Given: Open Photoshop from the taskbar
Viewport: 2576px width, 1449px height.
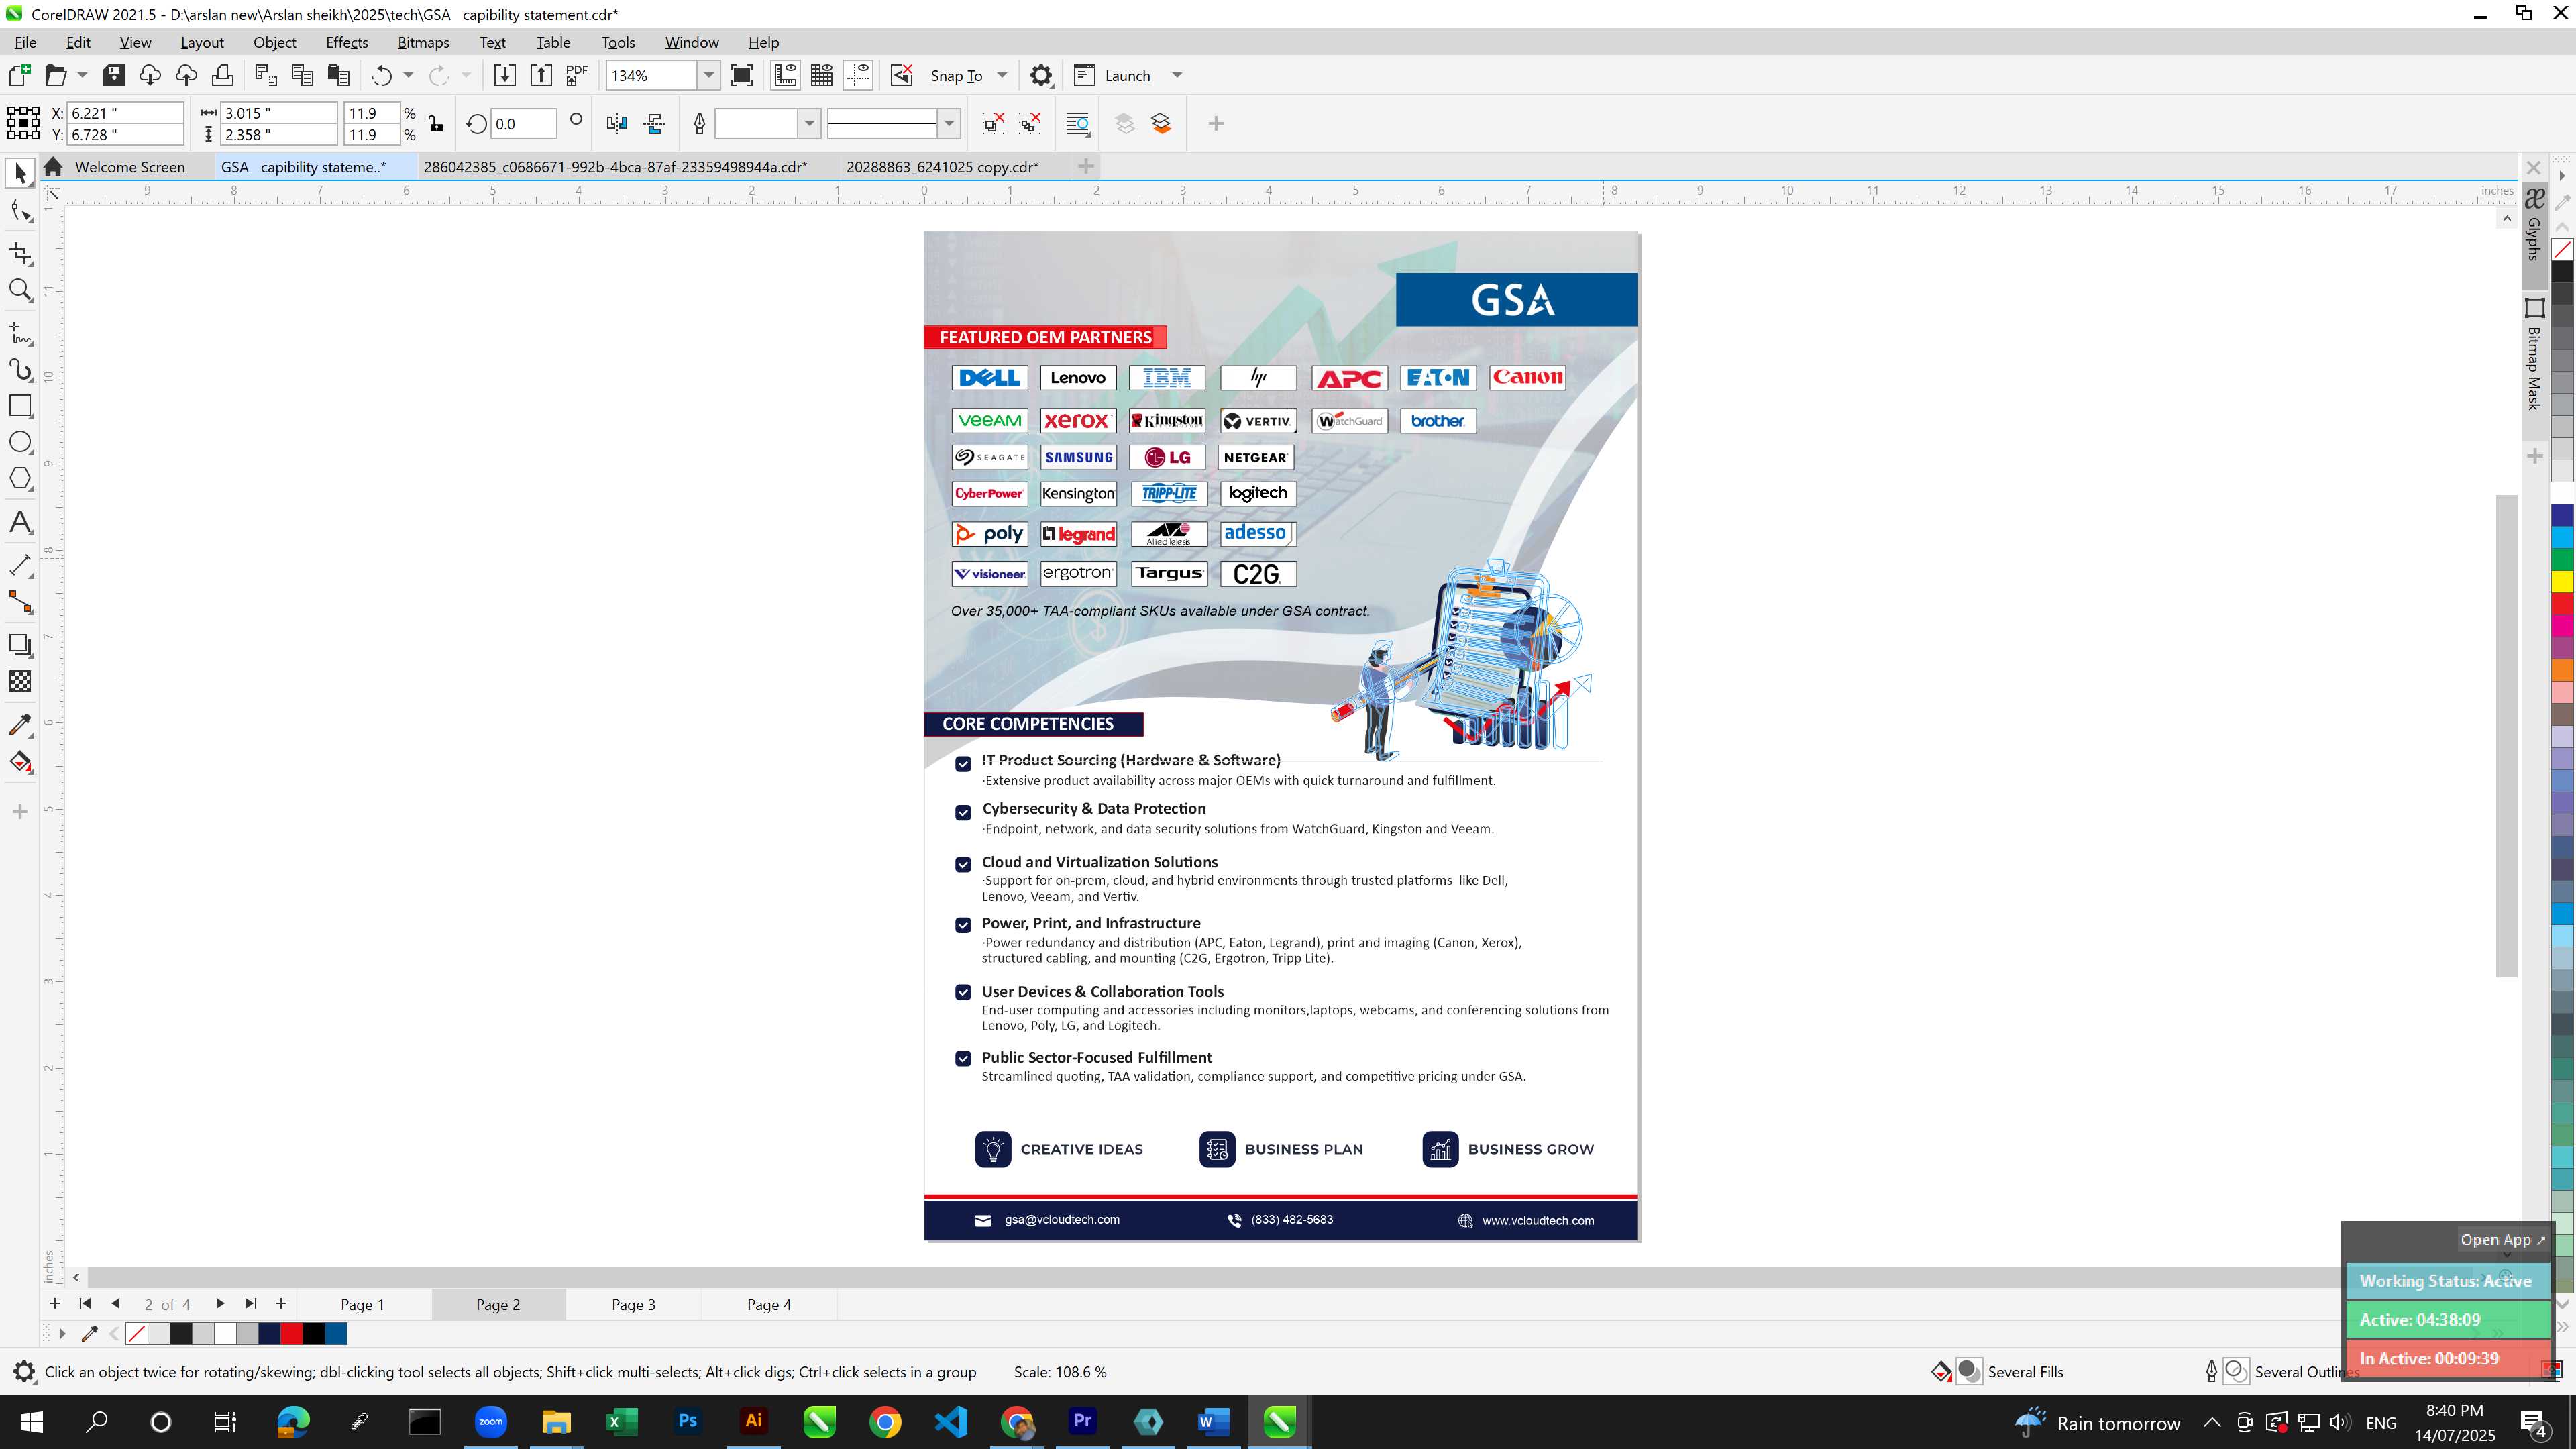Looking at the screenshot, I should click(687, 1421).
